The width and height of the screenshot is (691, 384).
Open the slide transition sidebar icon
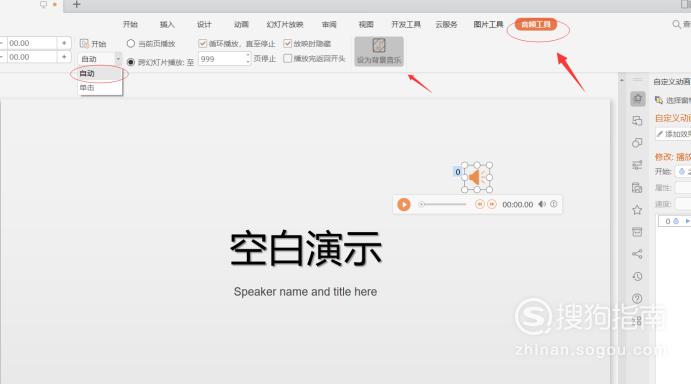click(637, 121)
